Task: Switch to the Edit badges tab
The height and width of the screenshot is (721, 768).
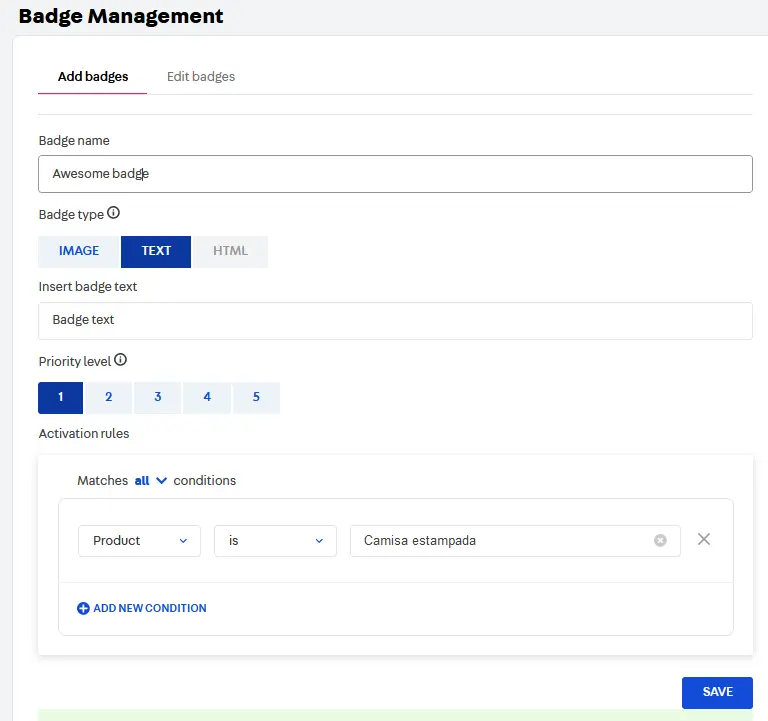Action: (x=201, y=77)
